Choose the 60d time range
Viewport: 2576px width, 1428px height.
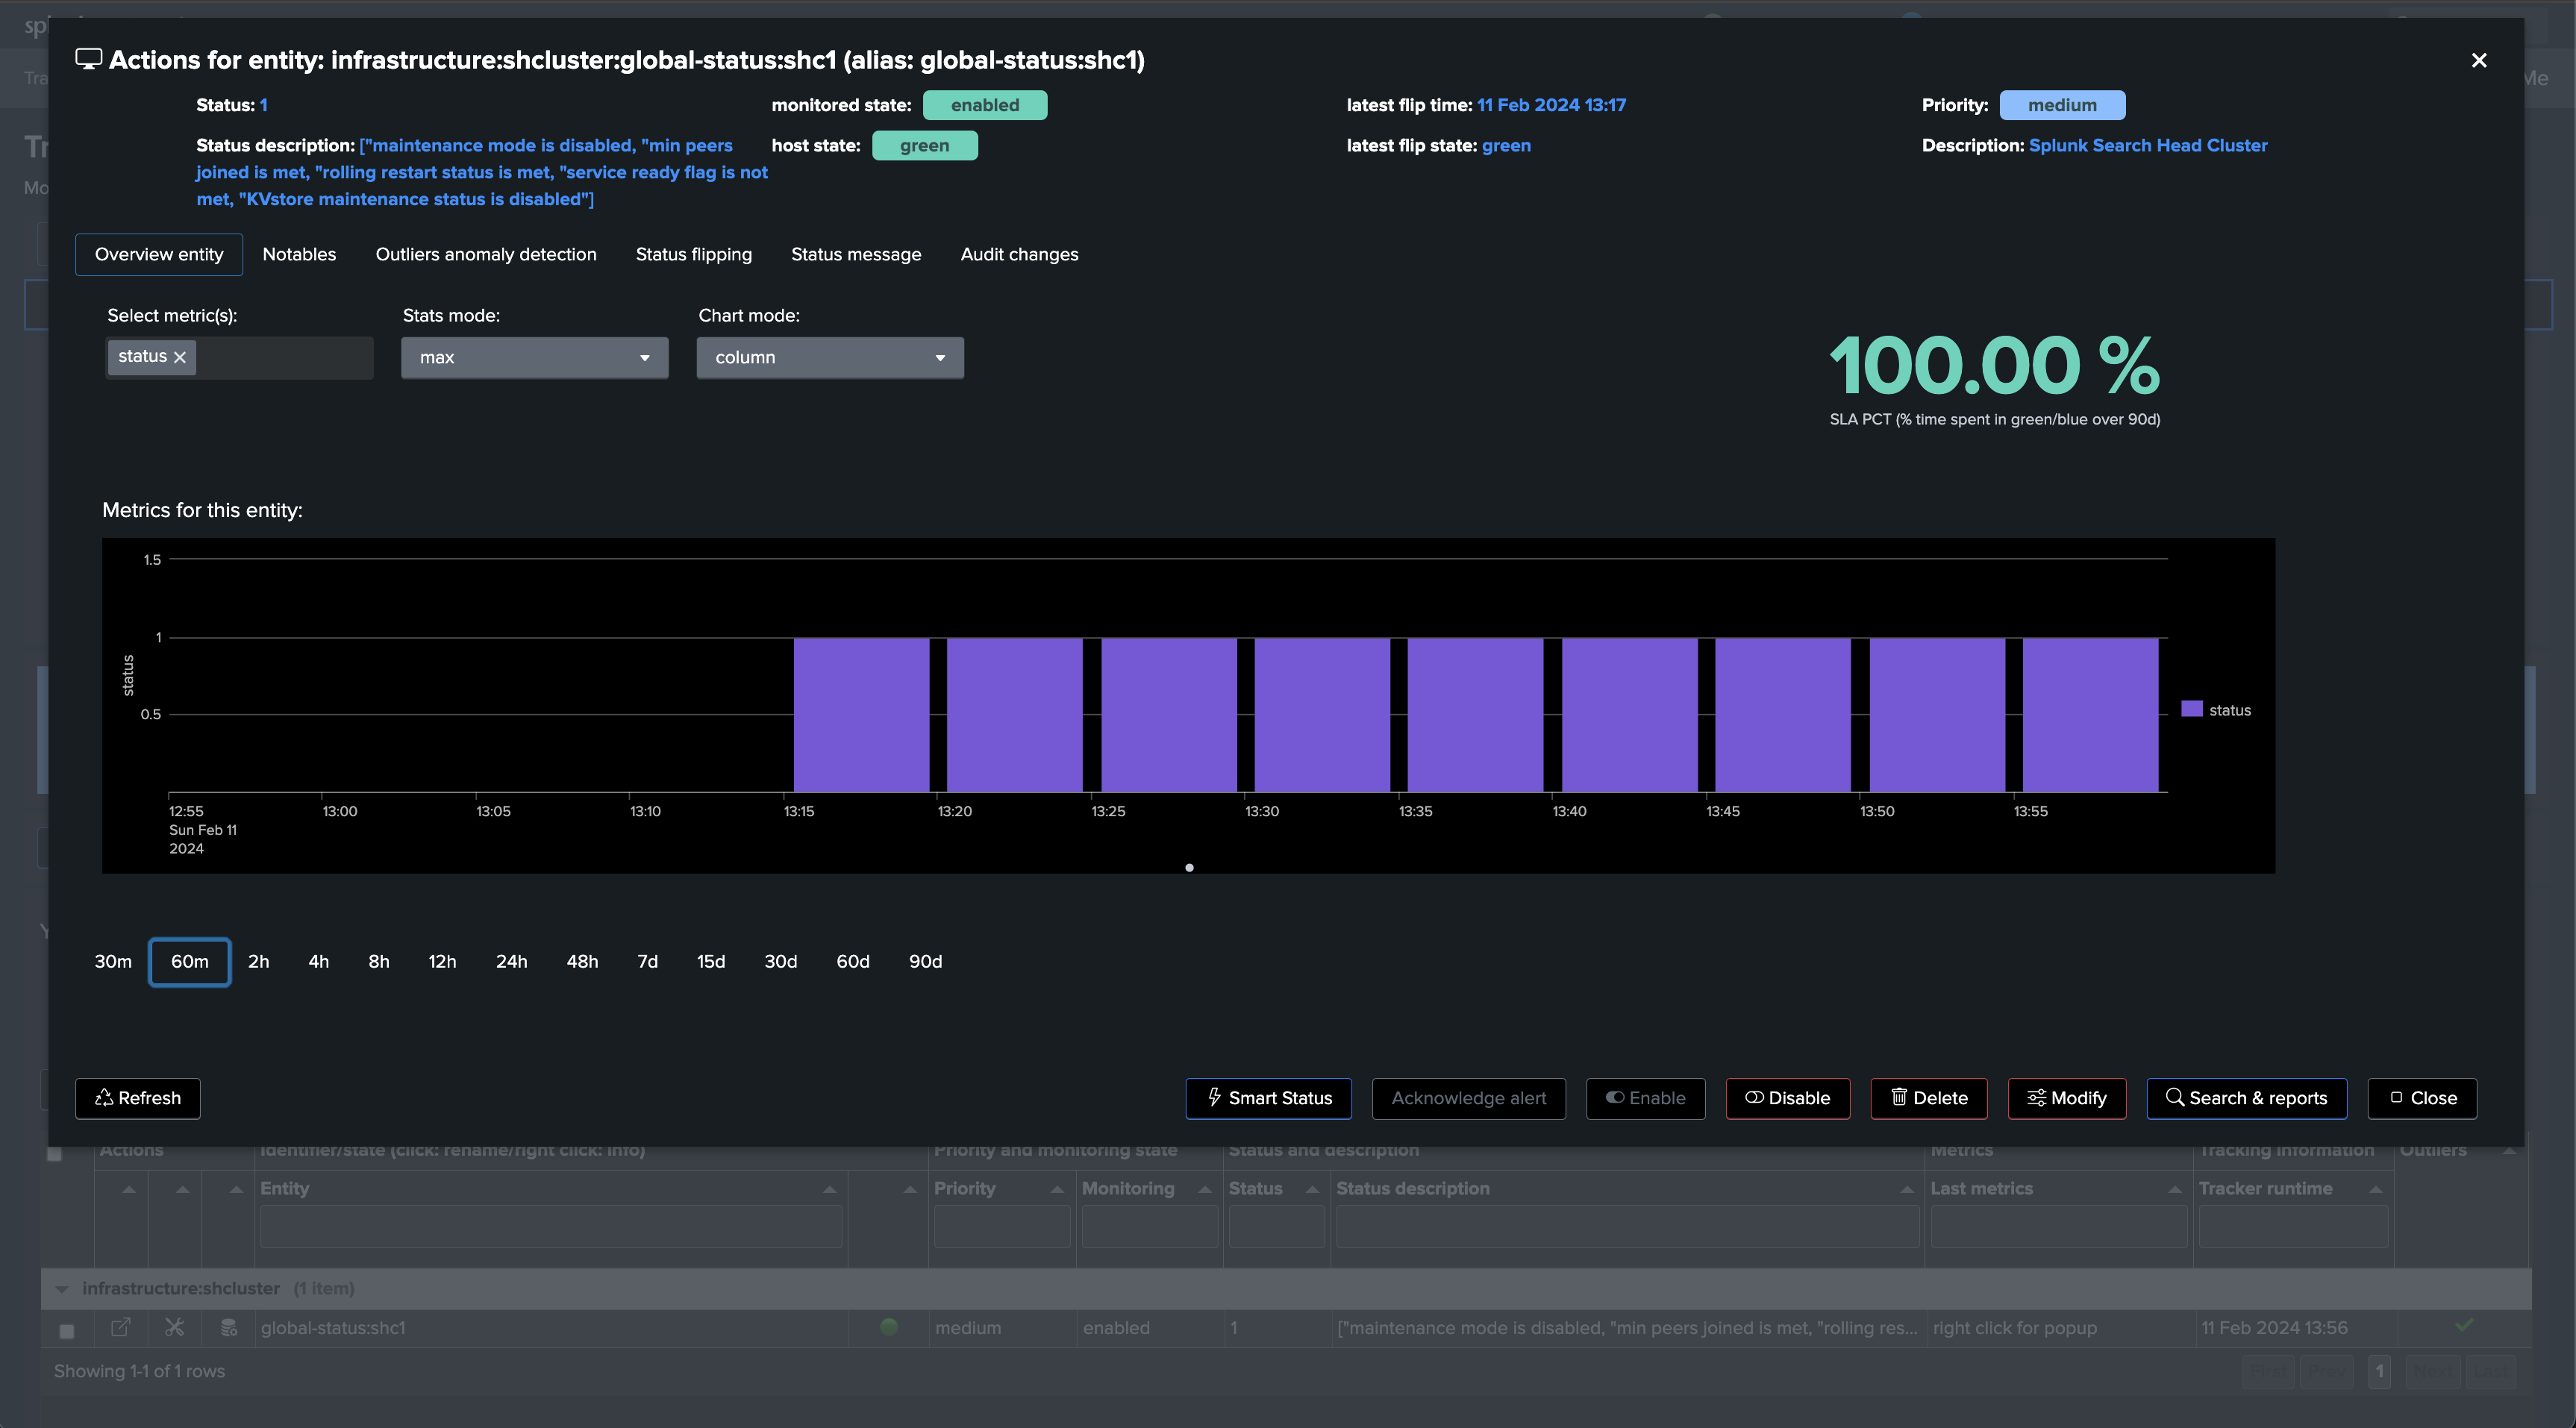853,961
